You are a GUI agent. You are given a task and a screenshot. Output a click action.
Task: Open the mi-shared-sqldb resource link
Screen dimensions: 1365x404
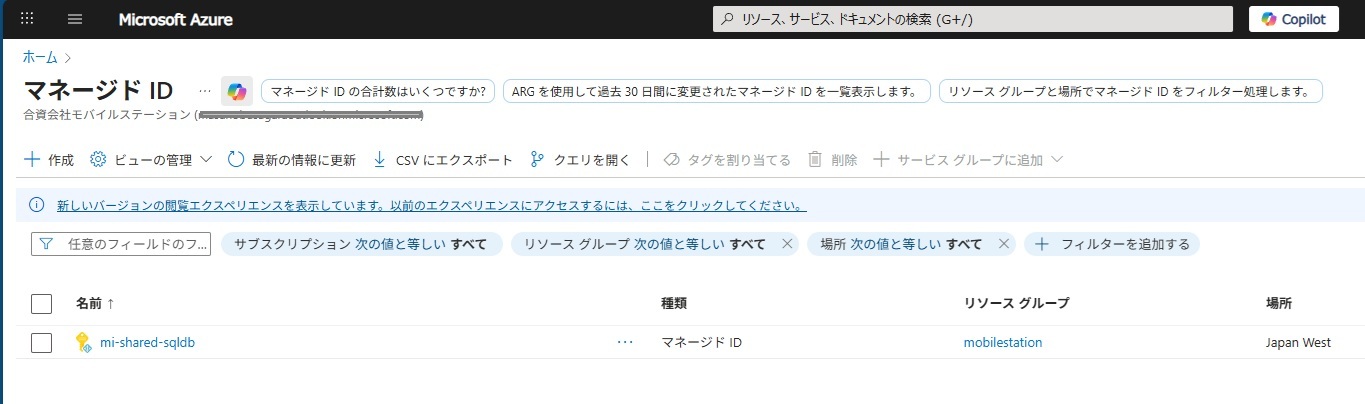(147, 342)
